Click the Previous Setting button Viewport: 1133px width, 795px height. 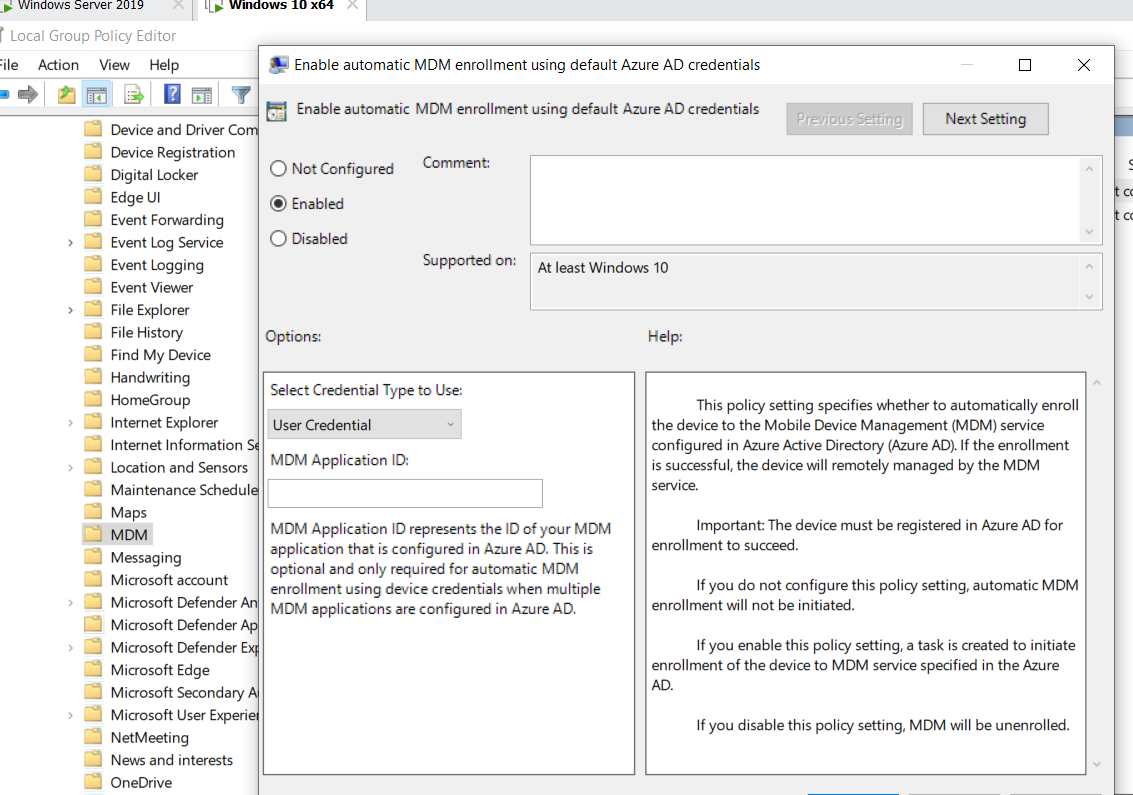849,118
